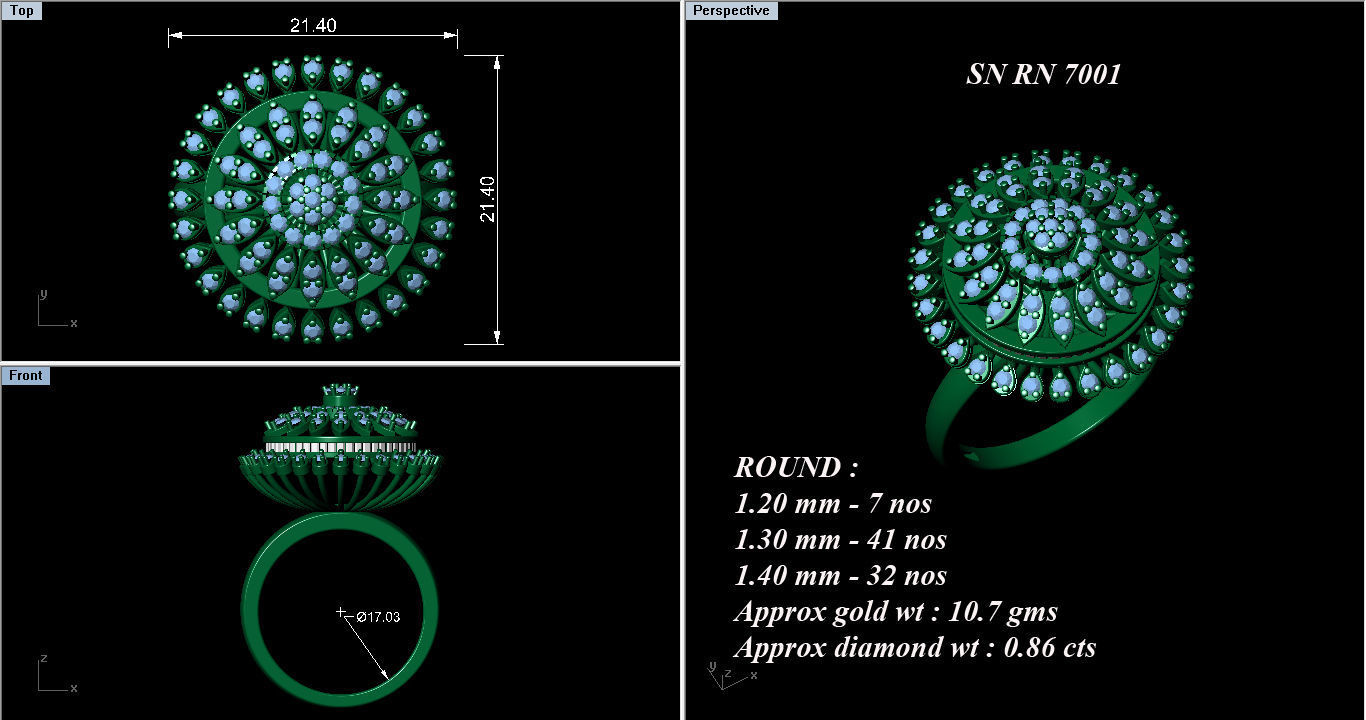Click the axis icon in Top viewport
The width and height of the screenshot is (1366, 720).
click(x=57, y=309)
